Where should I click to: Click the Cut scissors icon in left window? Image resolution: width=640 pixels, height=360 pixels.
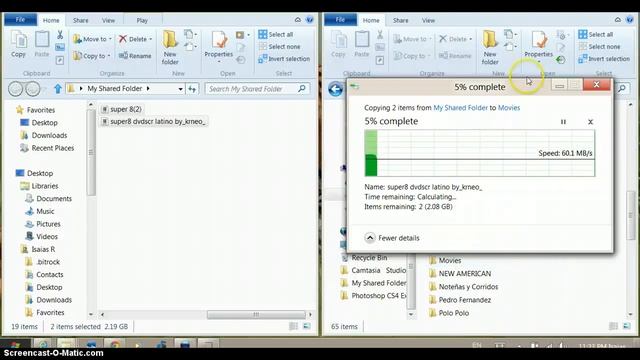tap(60, 35)
